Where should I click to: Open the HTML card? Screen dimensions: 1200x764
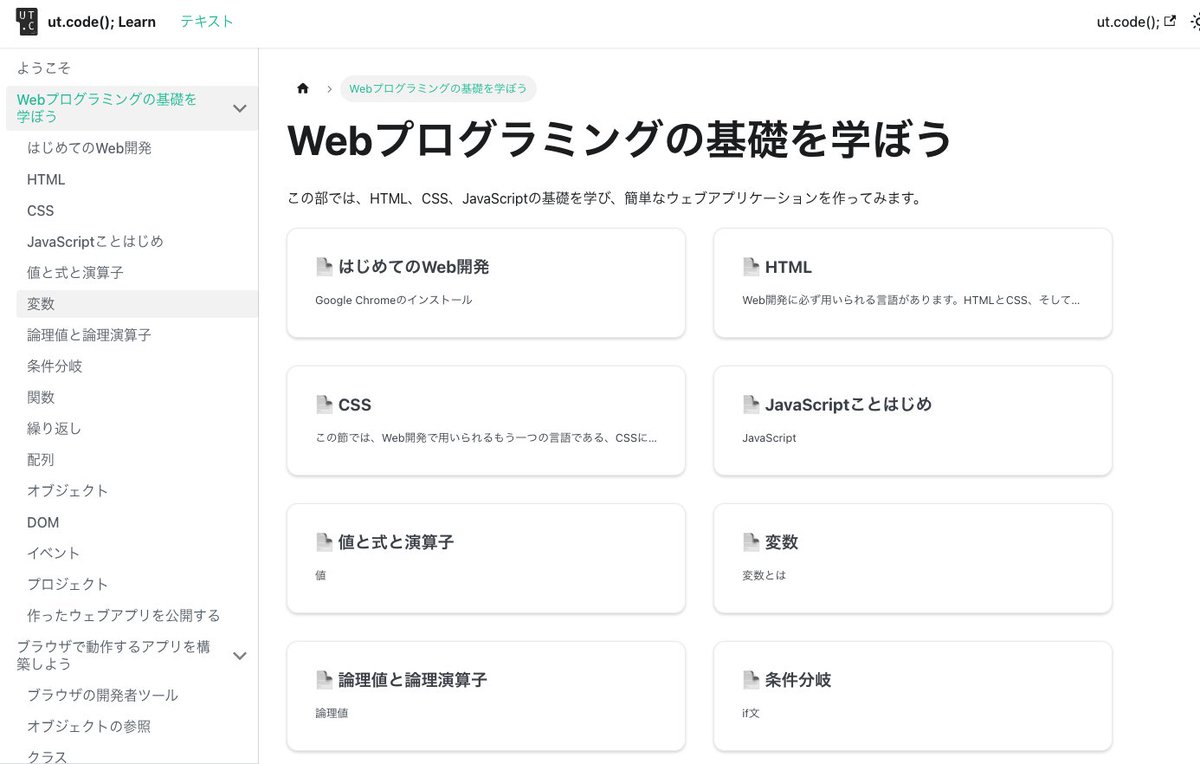click(x=912, y=283)
